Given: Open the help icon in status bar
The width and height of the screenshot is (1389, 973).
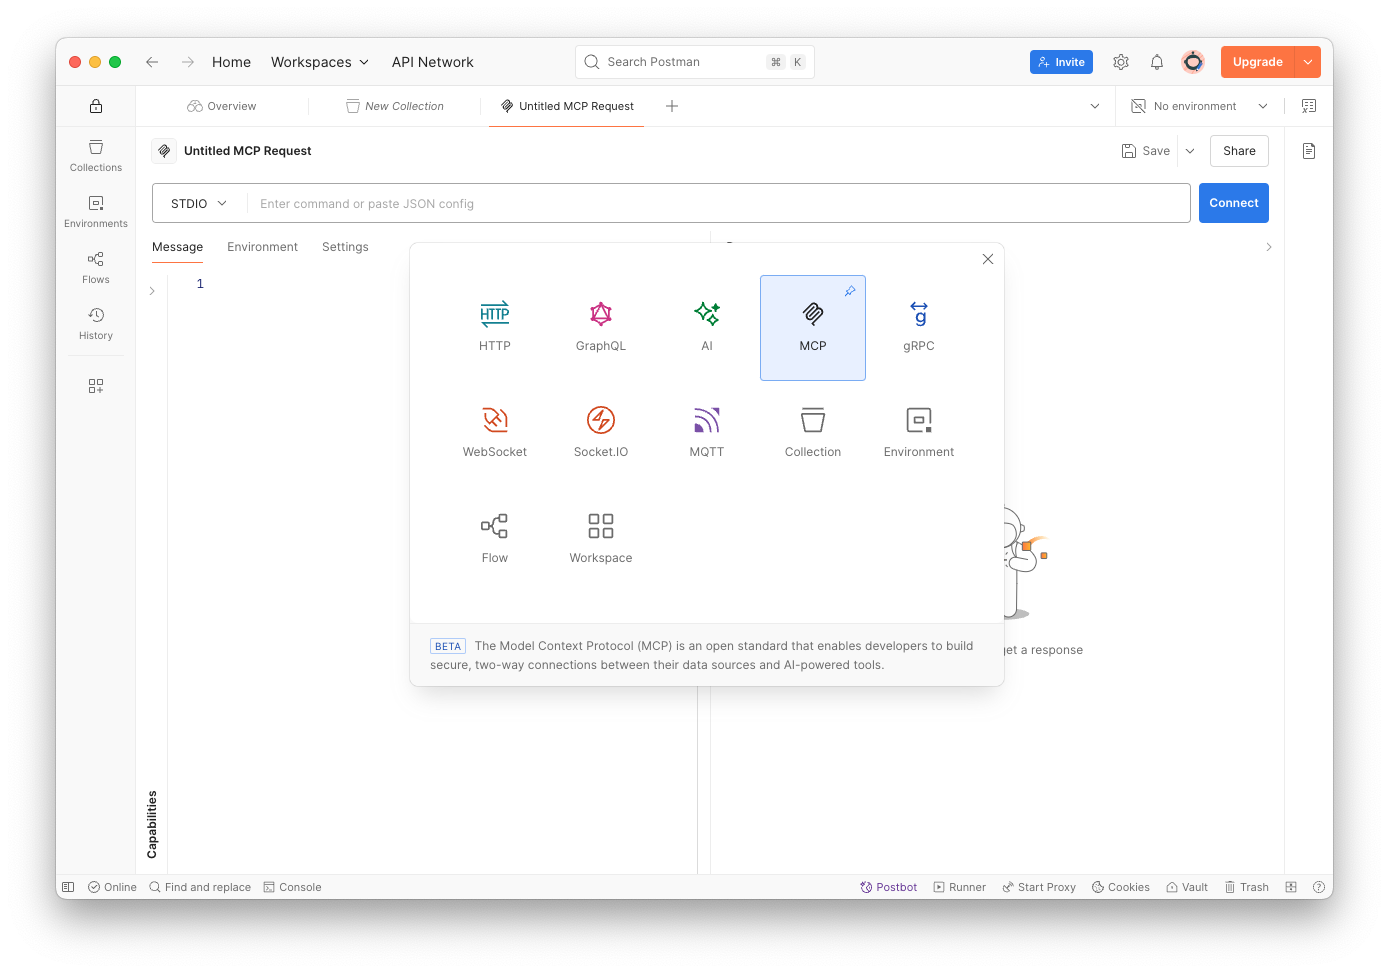Looking at the screenshot, I should [x=1319, y=887].
